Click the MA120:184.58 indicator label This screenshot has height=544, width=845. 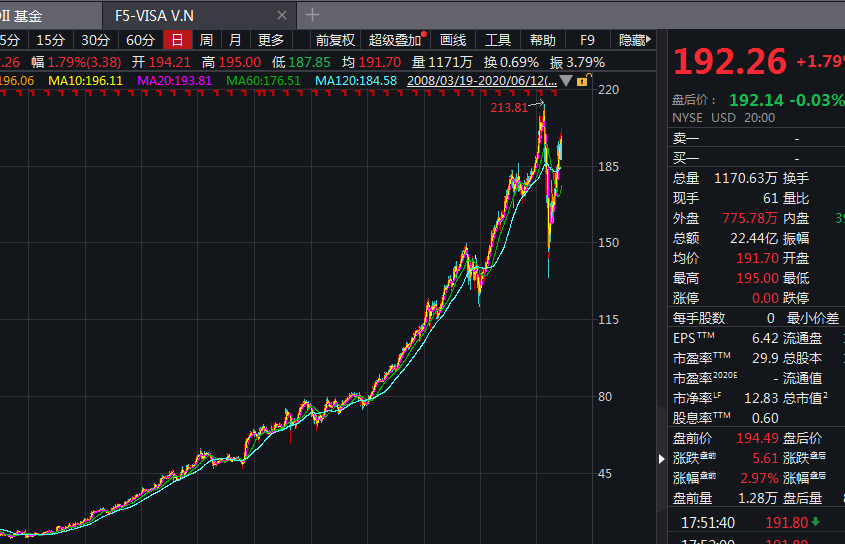coord(356,81)
